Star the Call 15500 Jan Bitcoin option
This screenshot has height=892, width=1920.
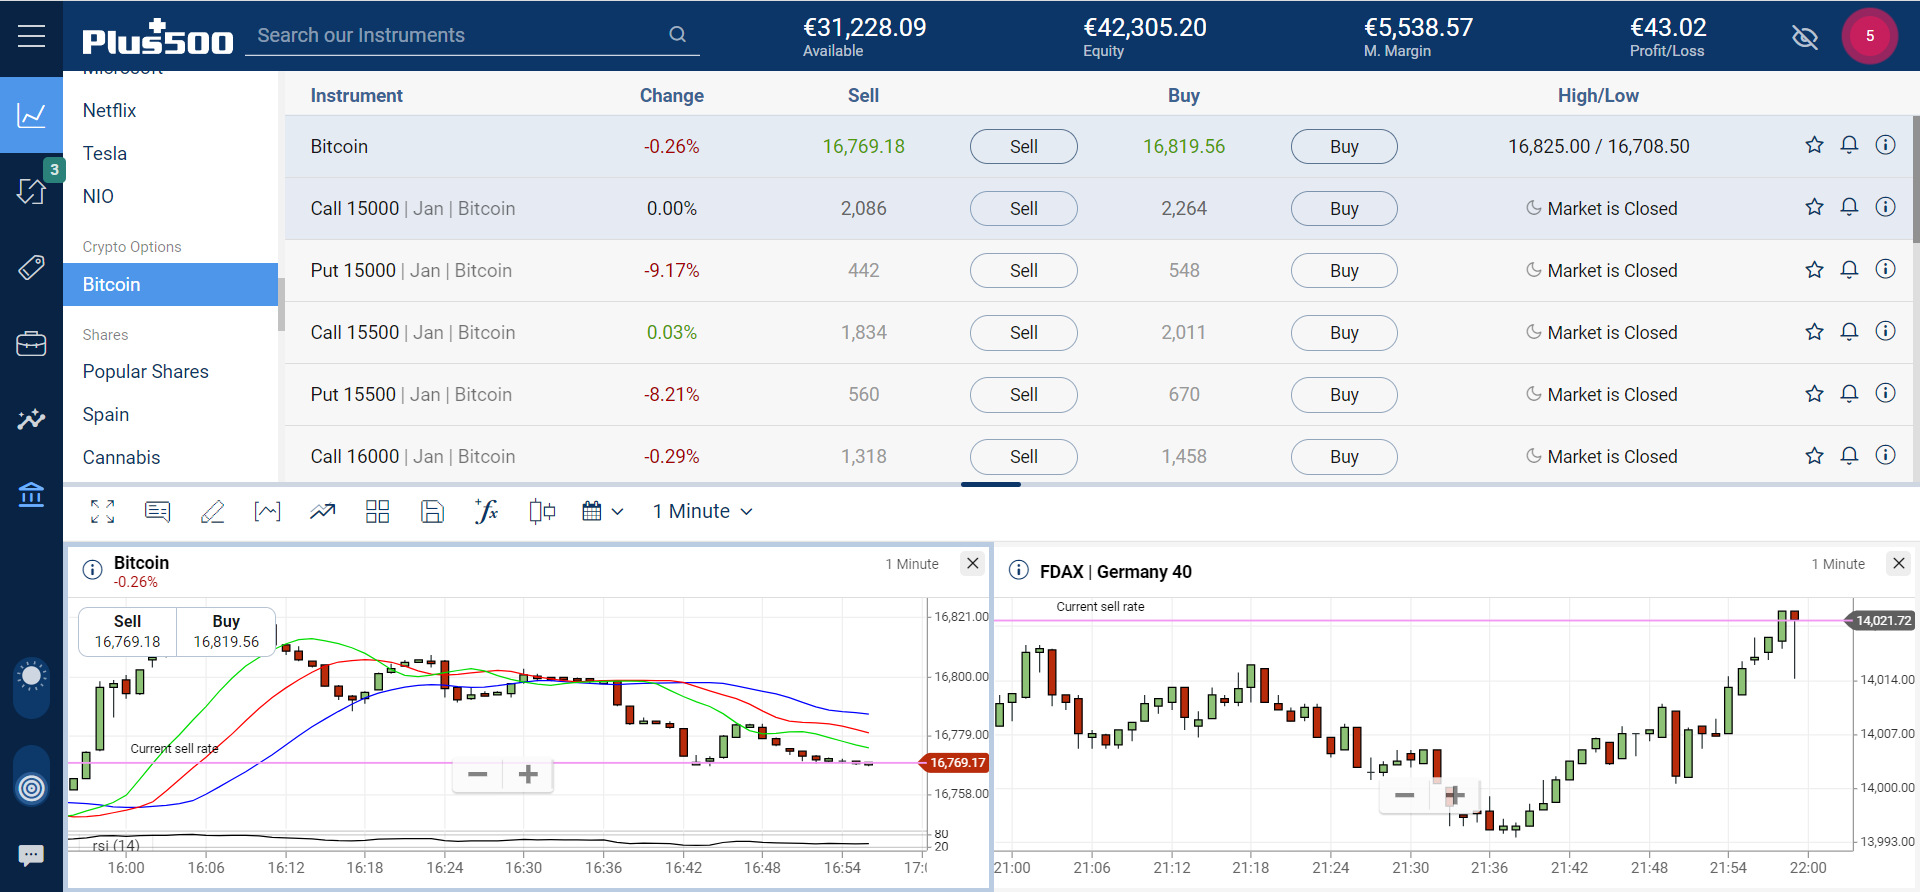pos(1814,331)
